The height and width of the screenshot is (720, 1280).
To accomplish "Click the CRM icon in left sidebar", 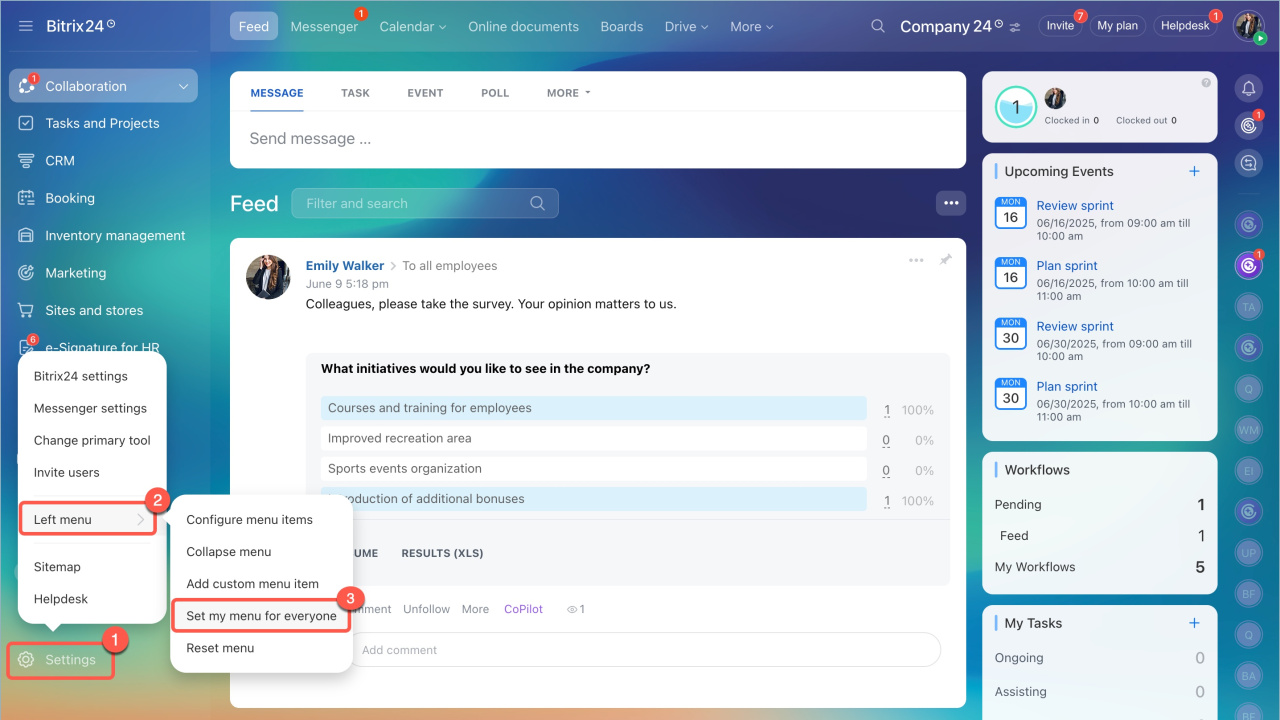I will 27,161.
